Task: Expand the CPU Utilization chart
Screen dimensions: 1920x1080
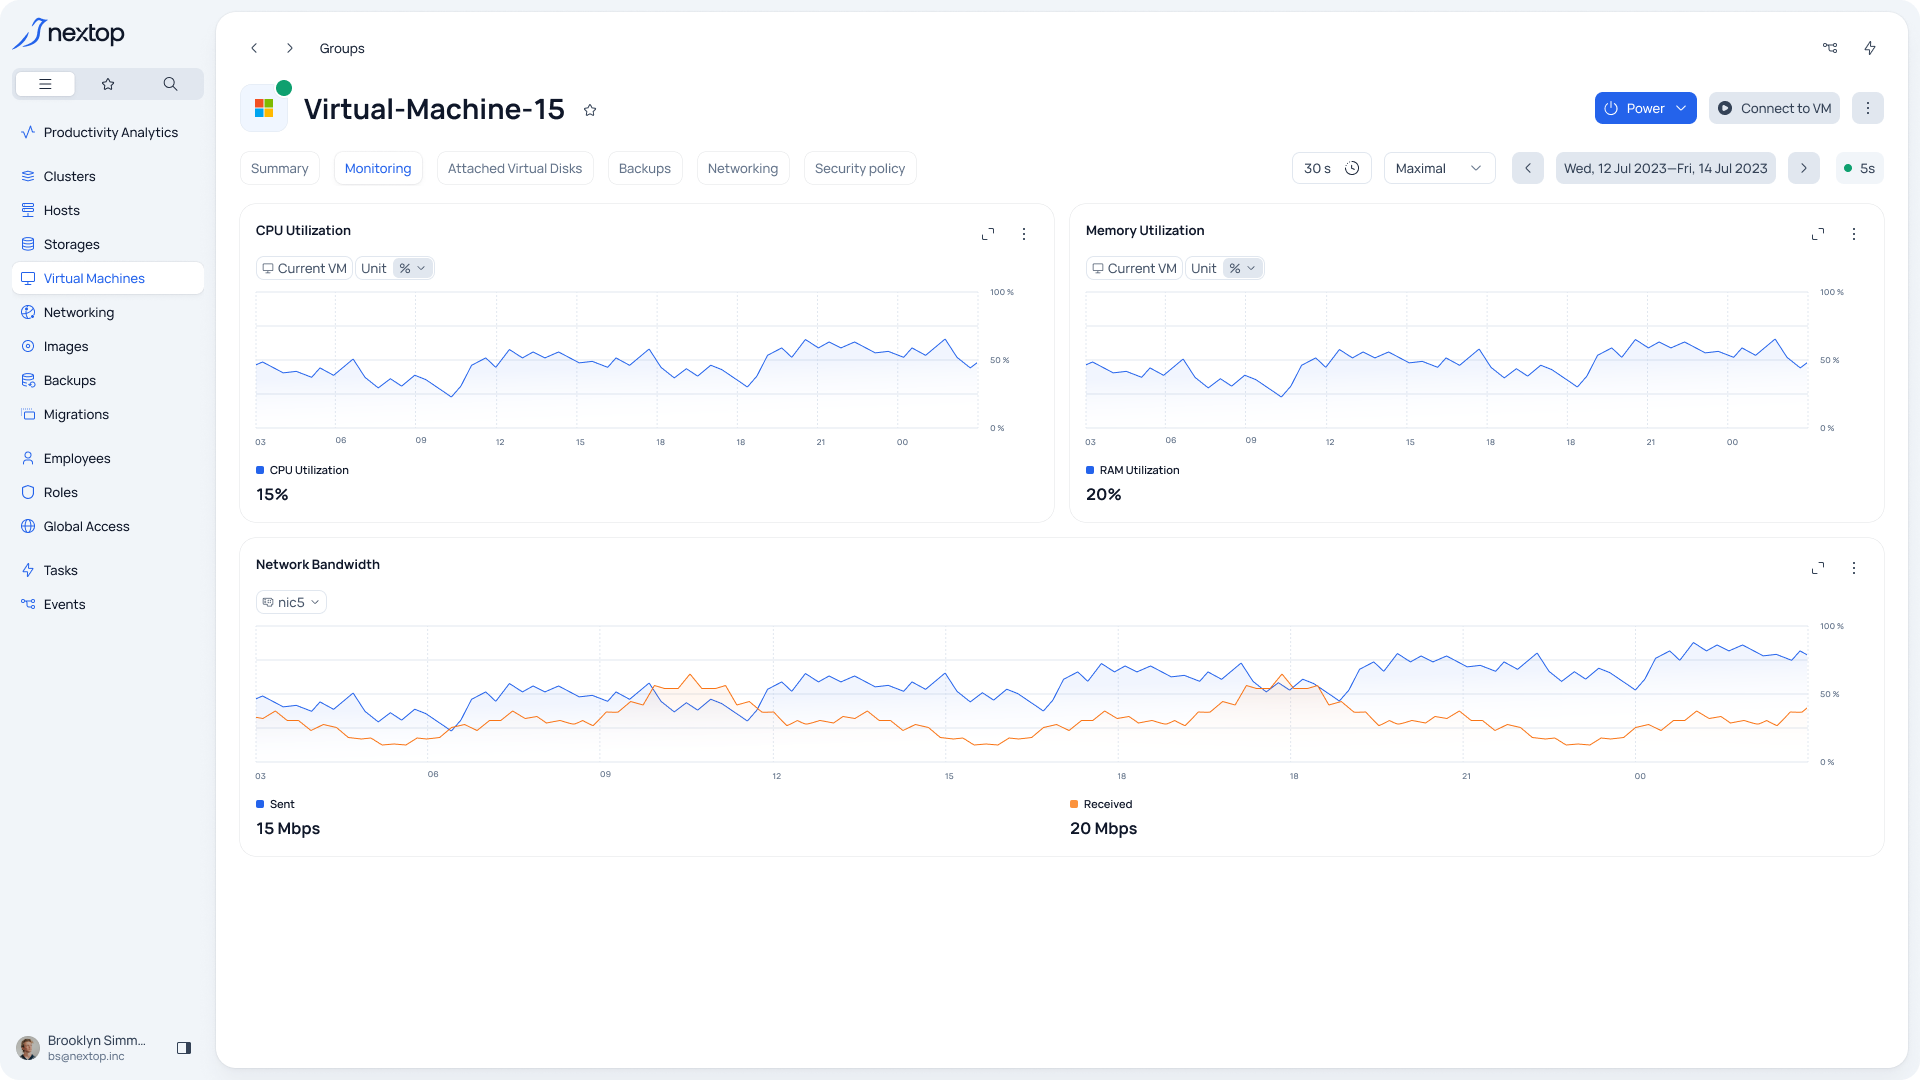Action: click(988, 234)
